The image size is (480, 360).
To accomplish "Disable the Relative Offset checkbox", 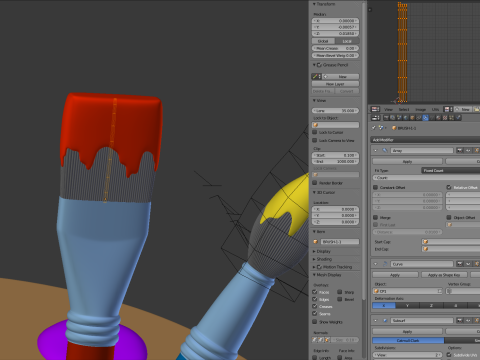I will pyautogui.click(x=449, y=187).
